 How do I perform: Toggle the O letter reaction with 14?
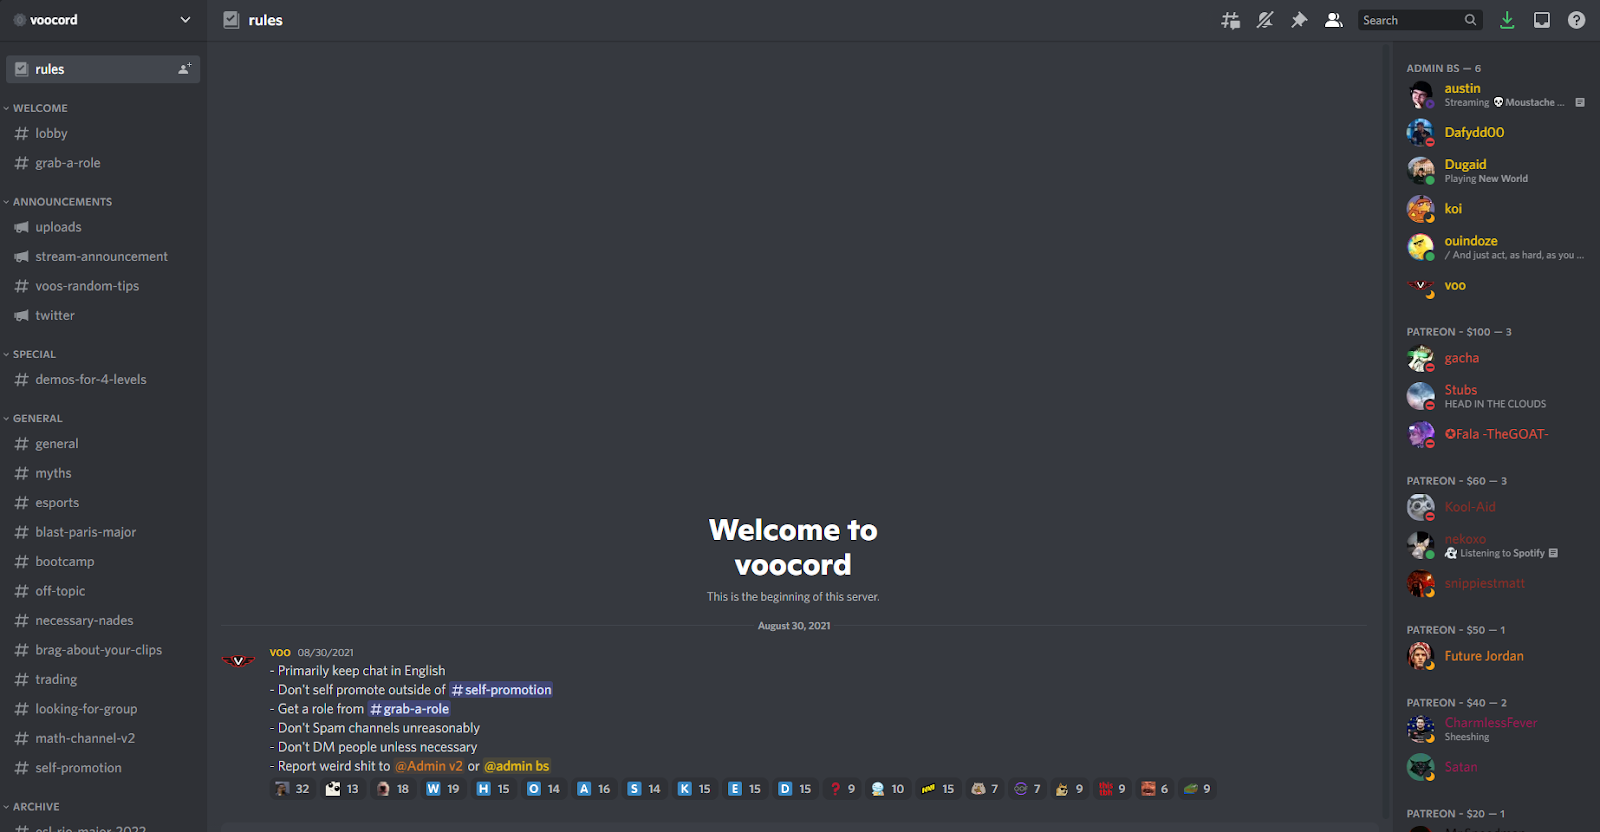point(543,789)
